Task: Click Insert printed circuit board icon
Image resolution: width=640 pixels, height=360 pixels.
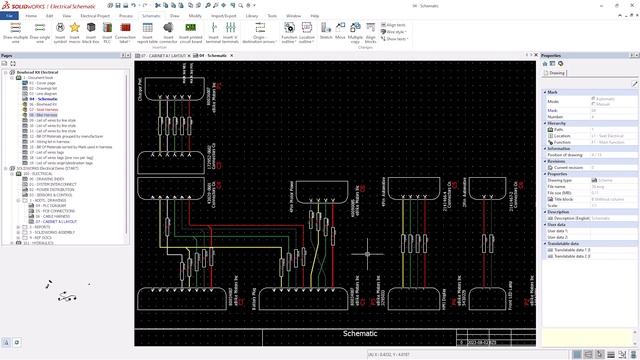Action: coord(191,27)
